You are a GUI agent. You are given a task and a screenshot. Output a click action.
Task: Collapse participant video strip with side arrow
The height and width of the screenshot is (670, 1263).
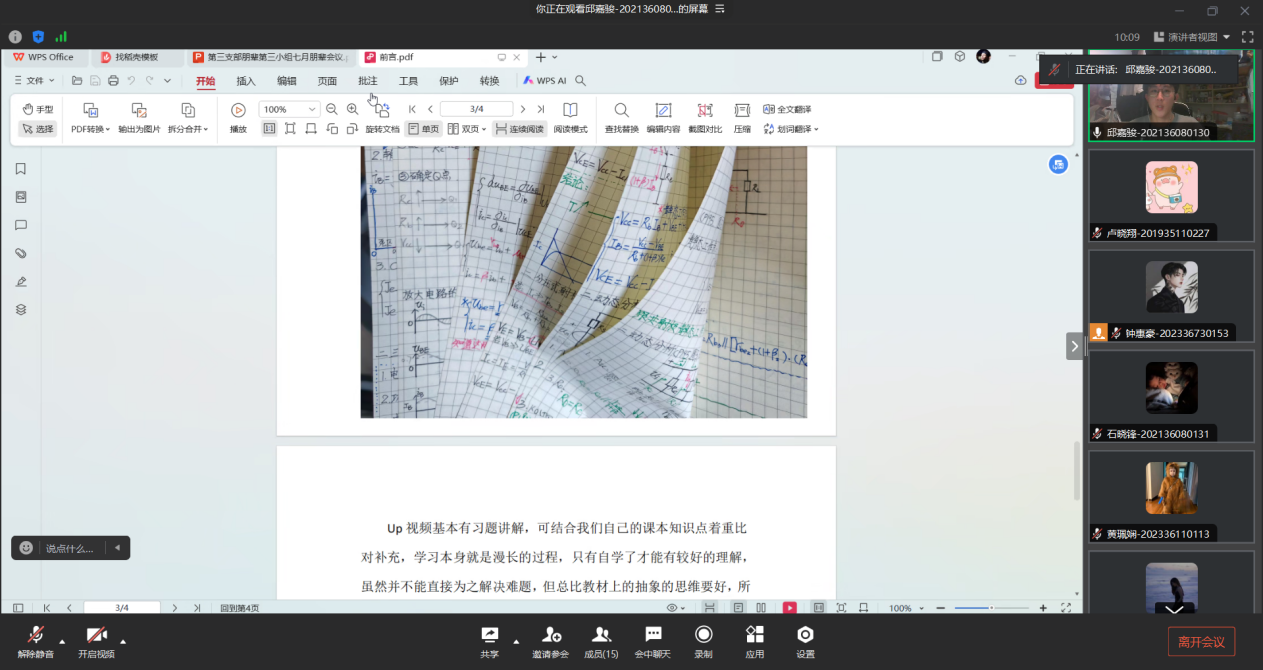pos(1074,346)
